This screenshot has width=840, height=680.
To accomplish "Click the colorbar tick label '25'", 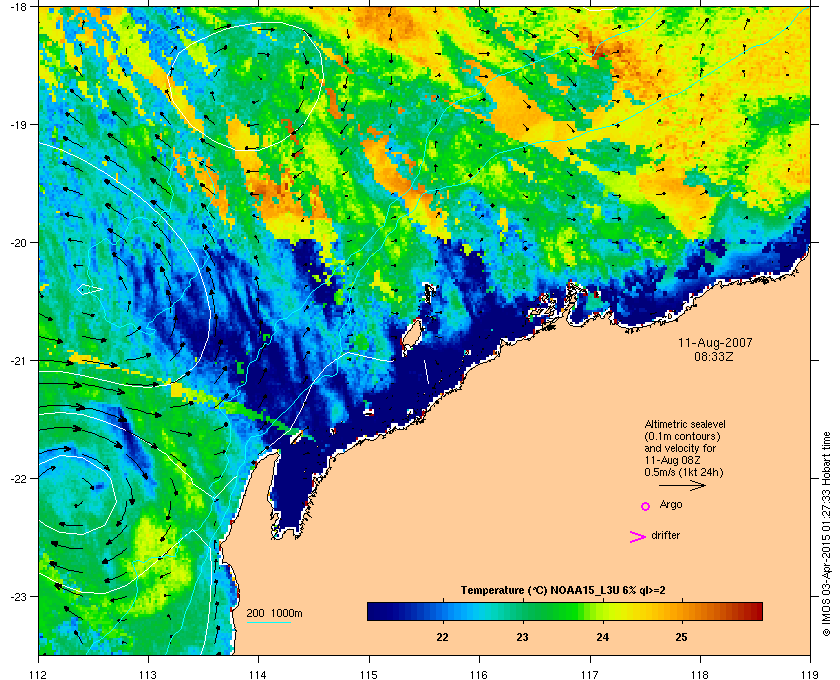I will point(681,637).
